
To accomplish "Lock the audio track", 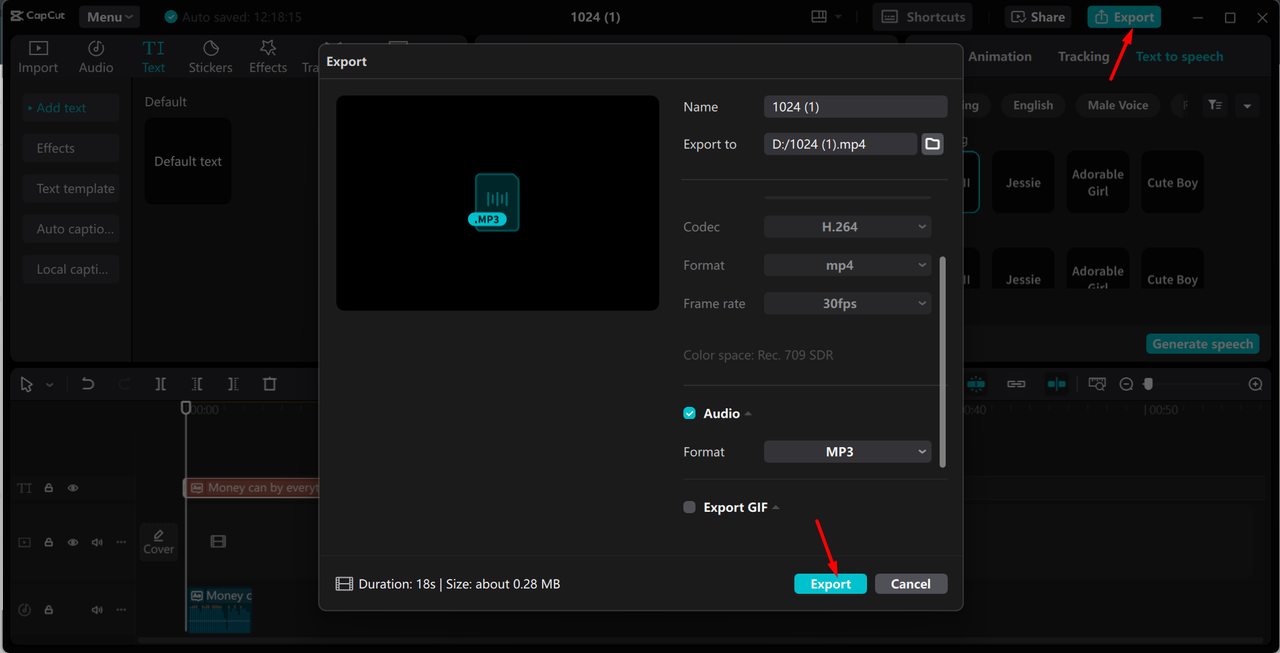I will pyautogui.click(x=49, y=610).
